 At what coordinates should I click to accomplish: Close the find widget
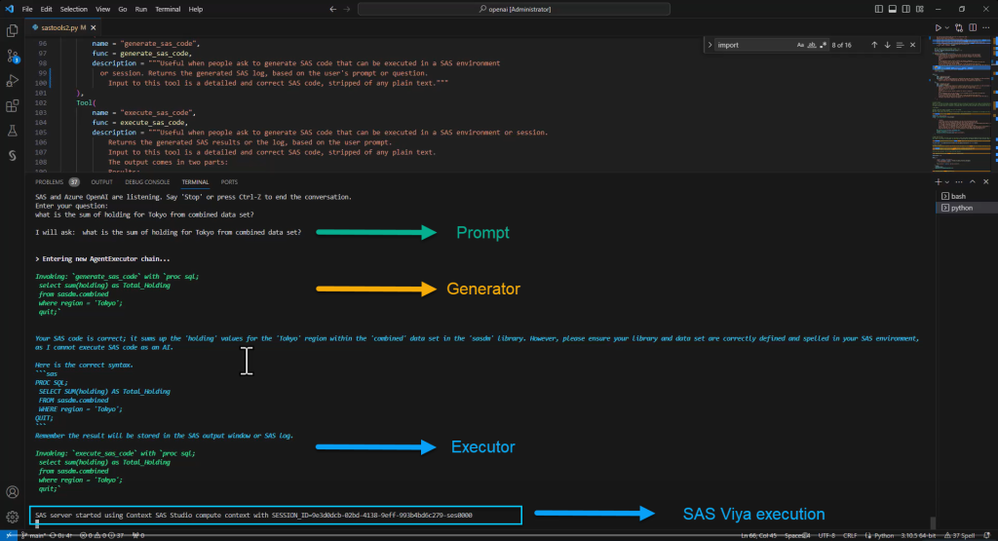tap(913, 45)
